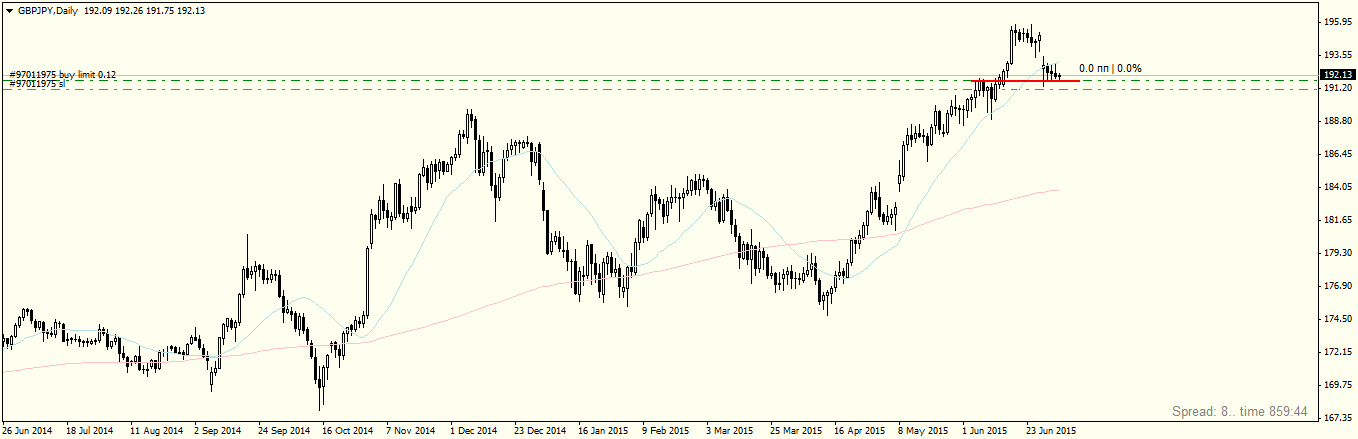Click the 1 Dec 2014 date label
This screenshot has height=439, width=1358.
tap(474, 431)
